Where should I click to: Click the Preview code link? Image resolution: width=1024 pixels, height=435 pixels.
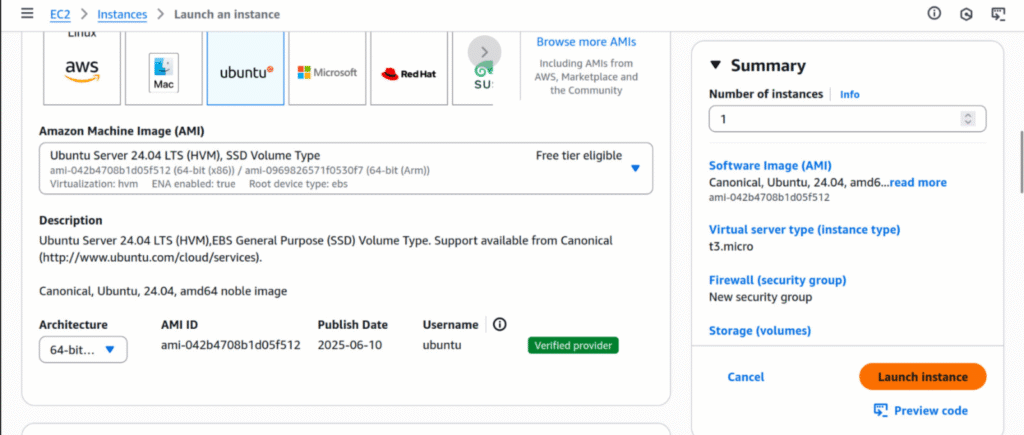click(x=931, y=410)
